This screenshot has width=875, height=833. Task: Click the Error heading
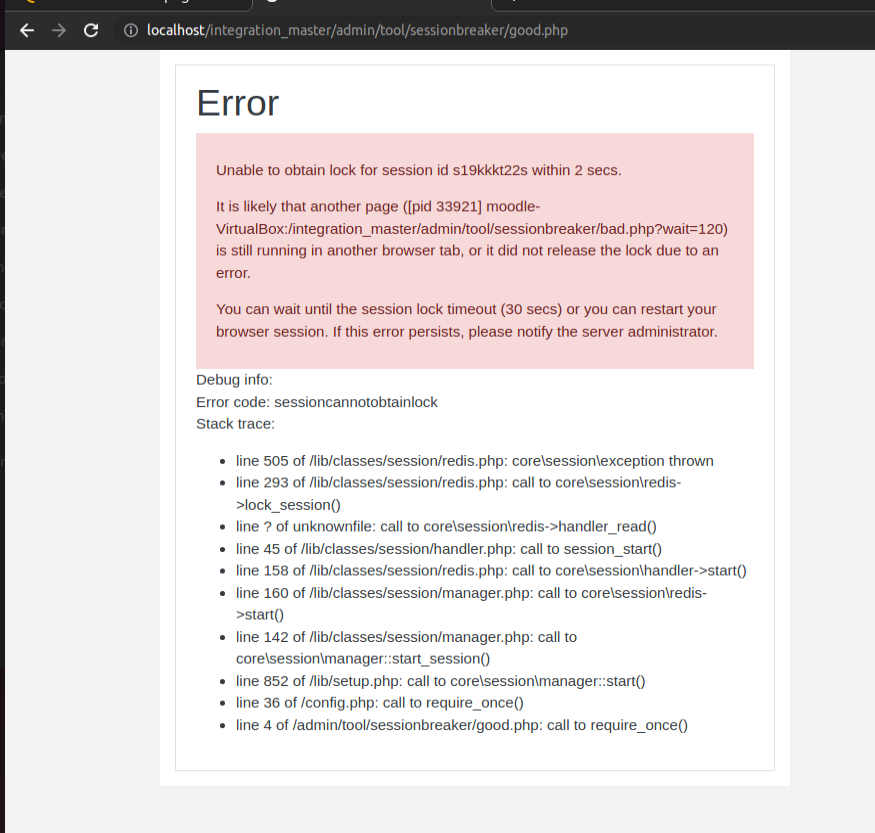[x=238, y=103]
